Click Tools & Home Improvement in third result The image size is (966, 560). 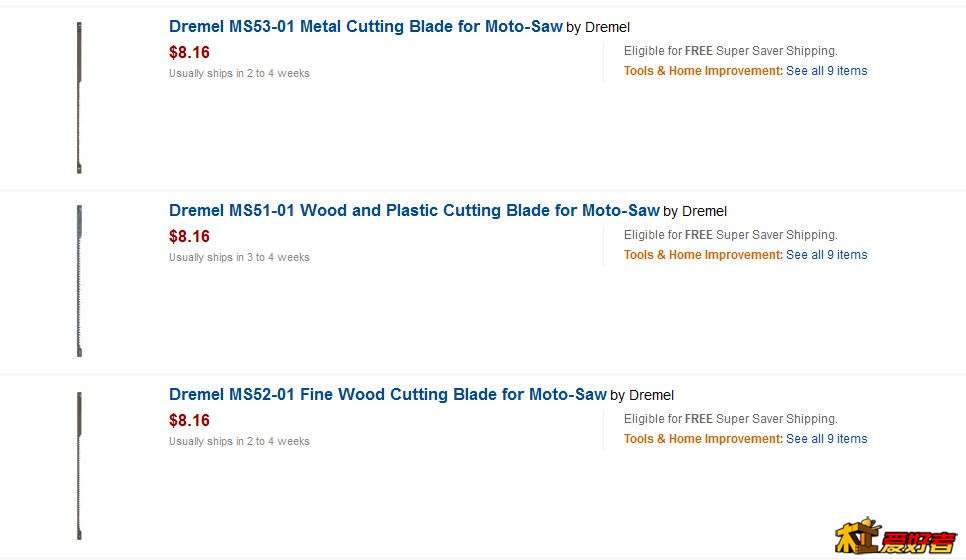[703, 439]
